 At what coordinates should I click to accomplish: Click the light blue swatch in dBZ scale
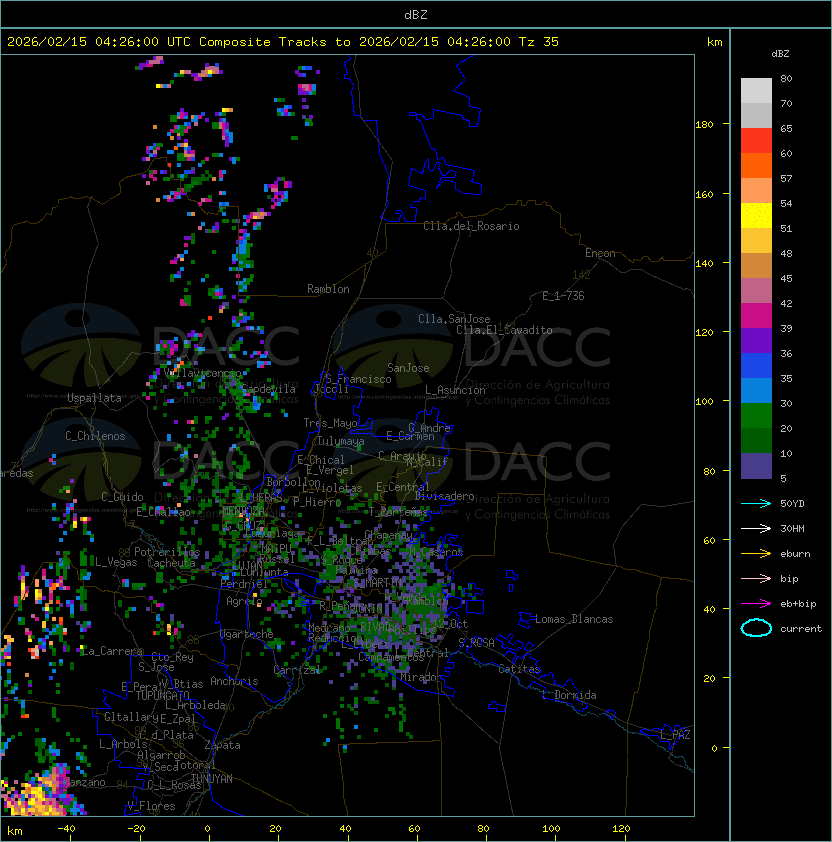(x=756, y=390)
